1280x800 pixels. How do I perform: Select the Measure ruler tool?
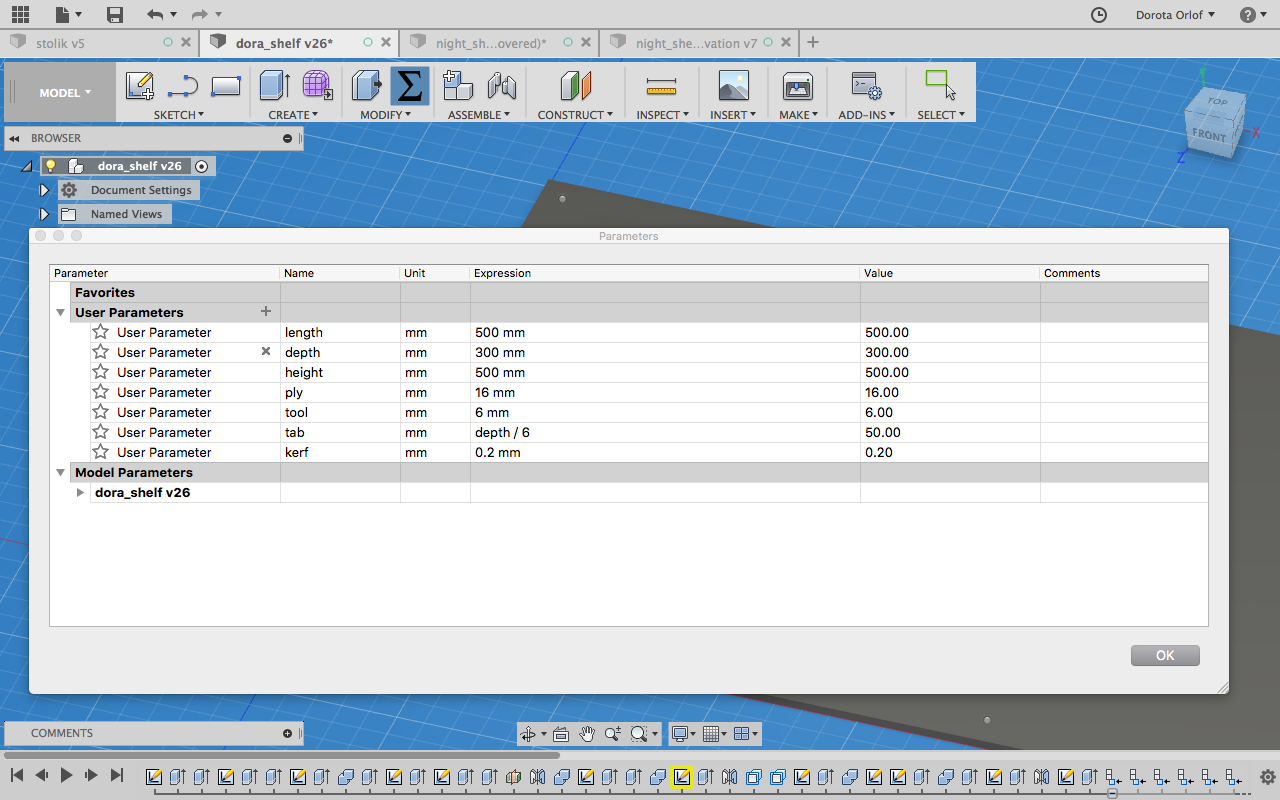point(661,86)
